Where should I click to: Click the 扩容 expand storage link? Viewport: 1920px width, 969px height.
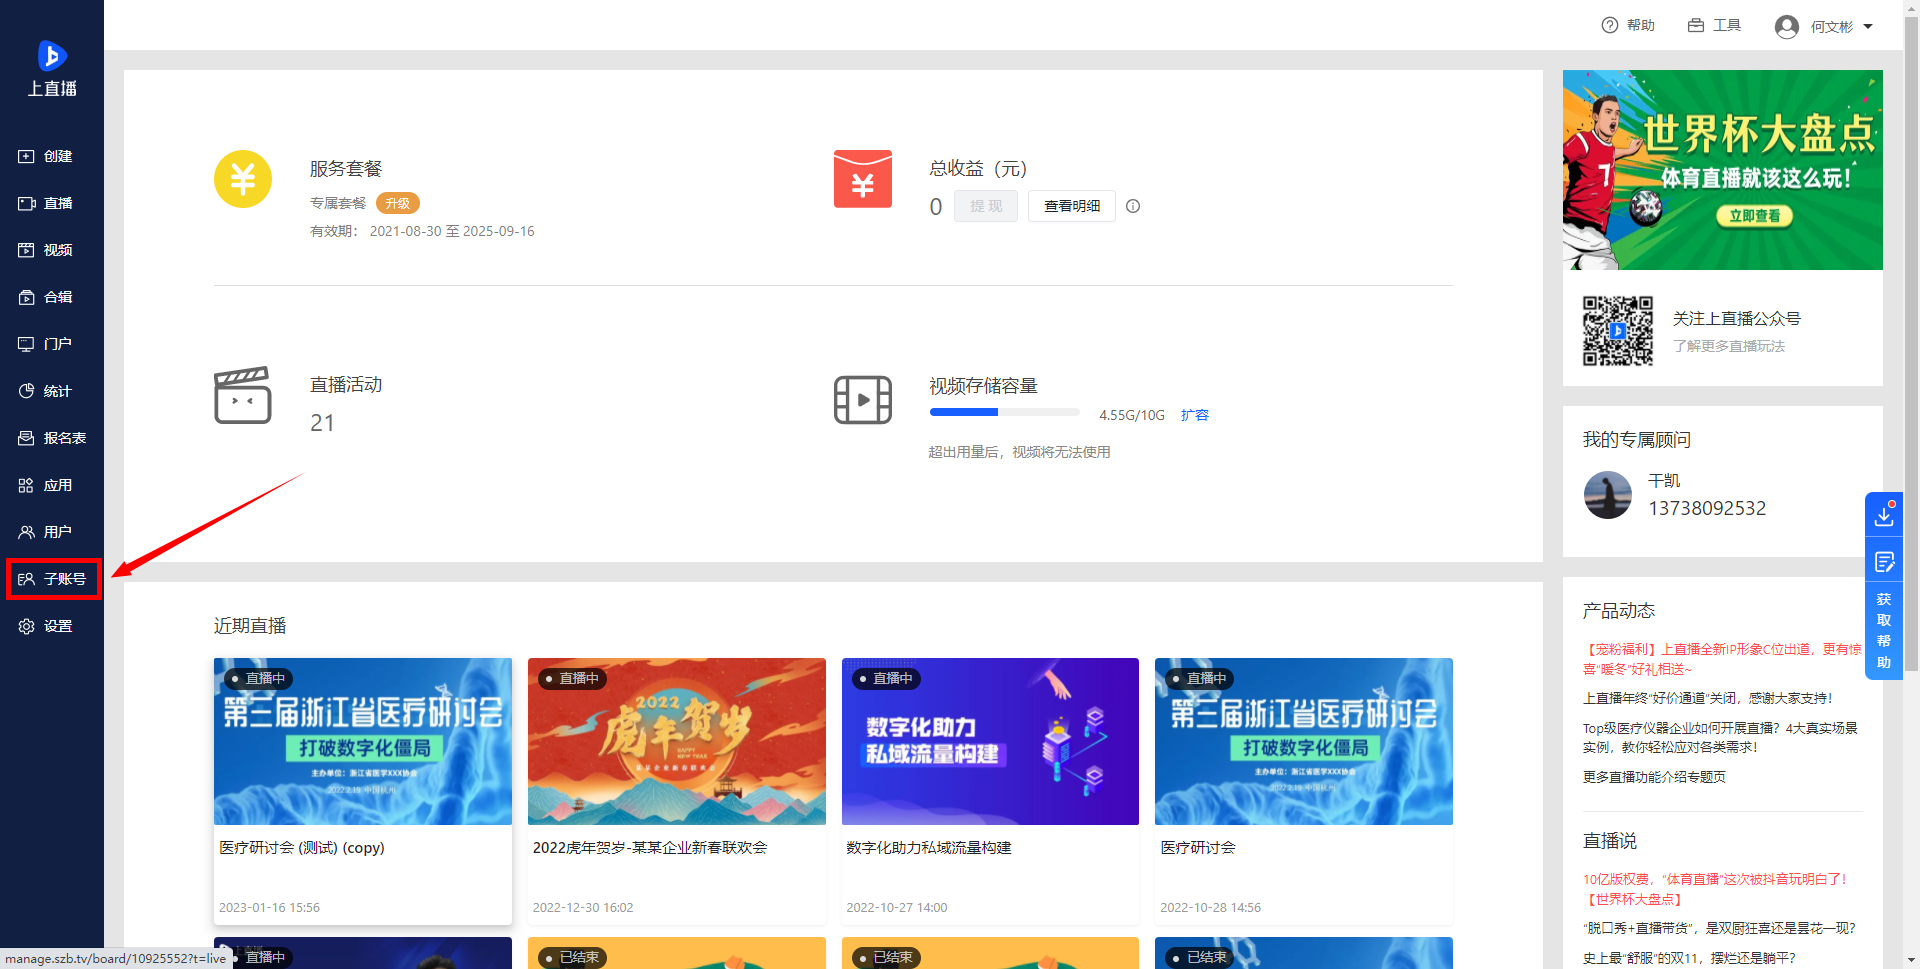[x=1195, y=415]
